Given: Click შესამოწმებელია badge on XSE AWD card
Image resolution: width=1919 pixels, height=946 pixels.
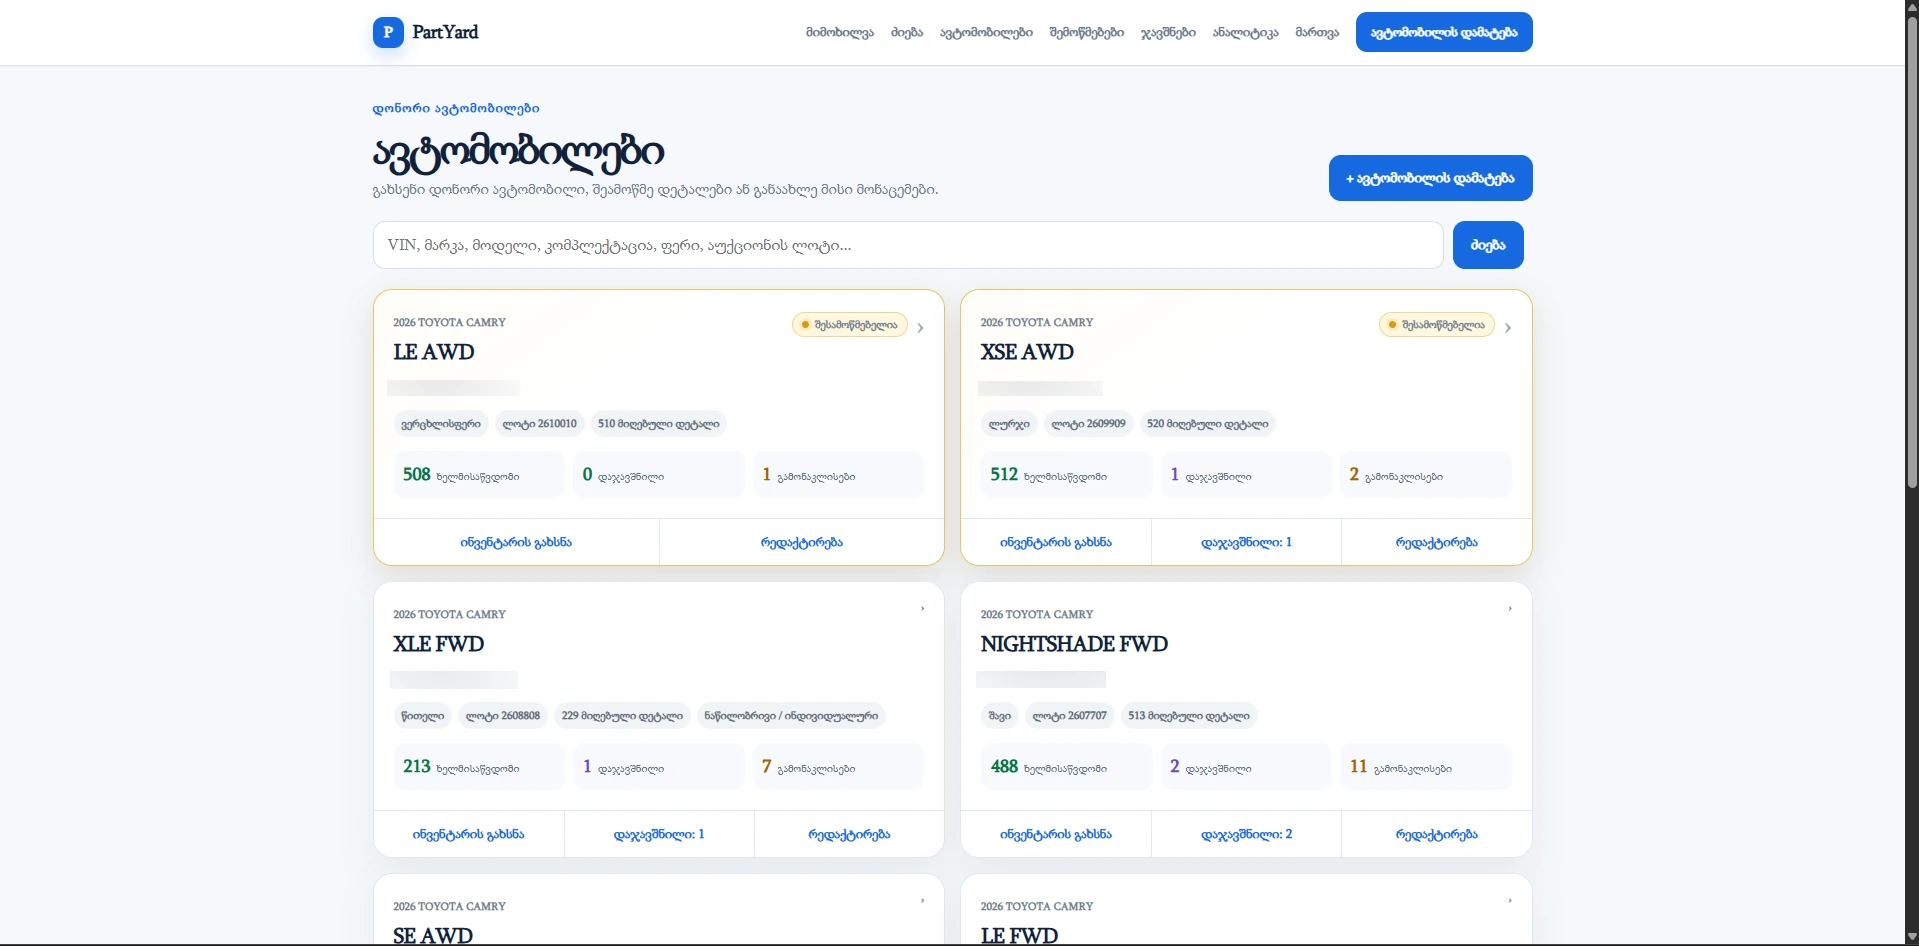Looking at the screenshot, I should click(x=1437, y=325).
